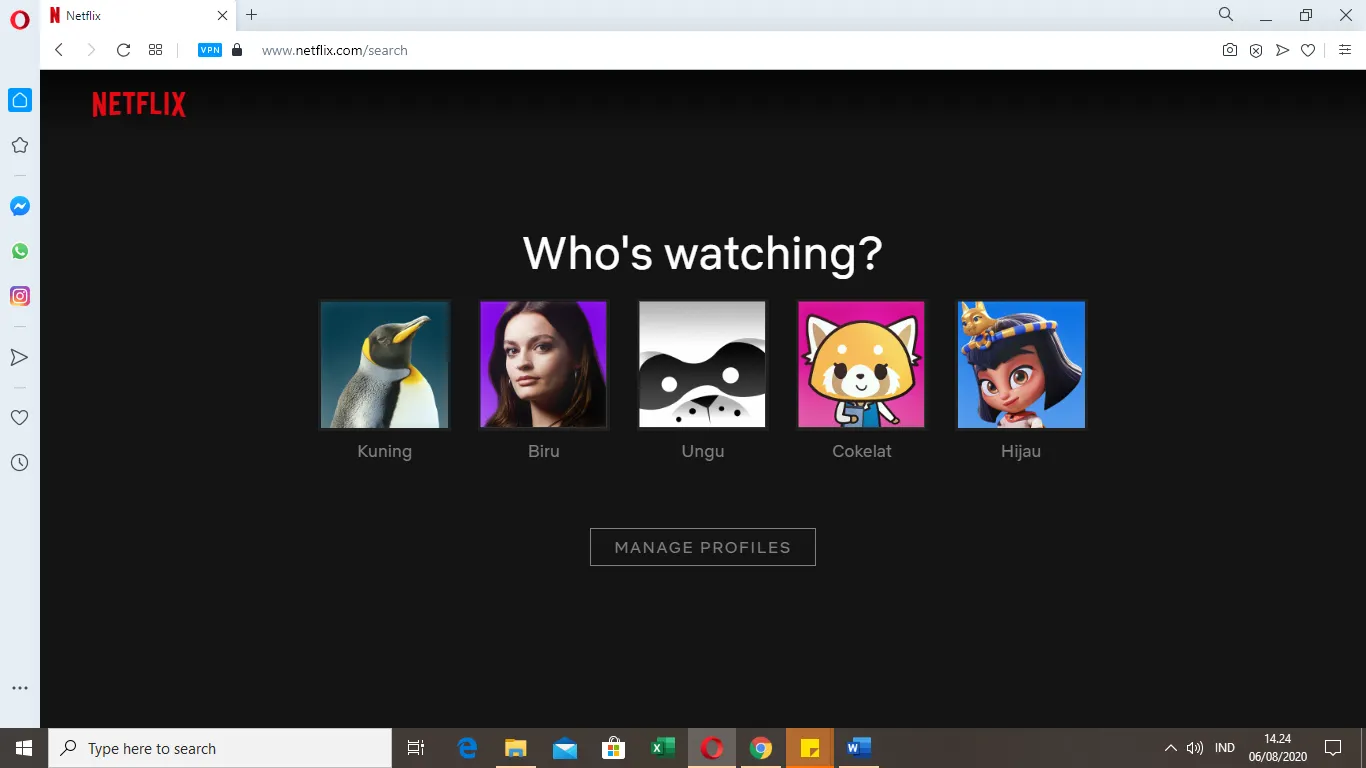Take a snapshot with the camera icon
Screen dimensions: 1366x768
(1230, 50)
